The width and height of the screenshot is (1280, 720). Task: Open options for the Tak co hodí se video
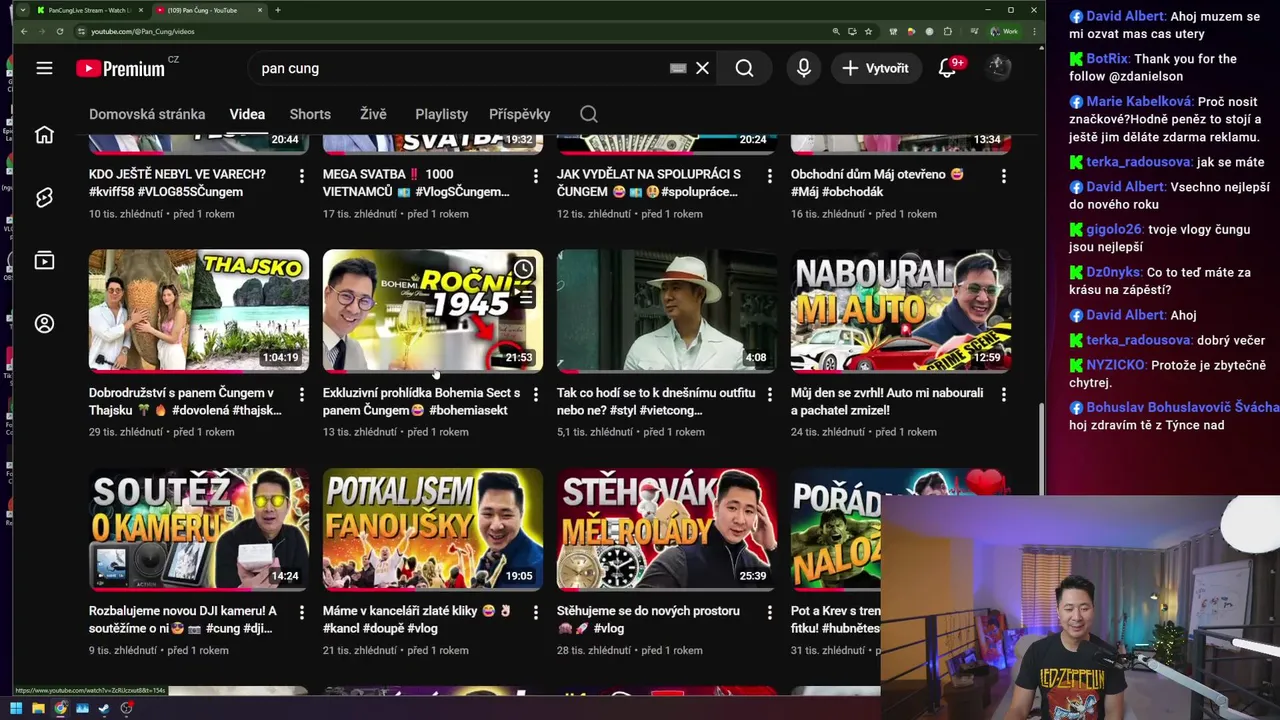(769, 395)
